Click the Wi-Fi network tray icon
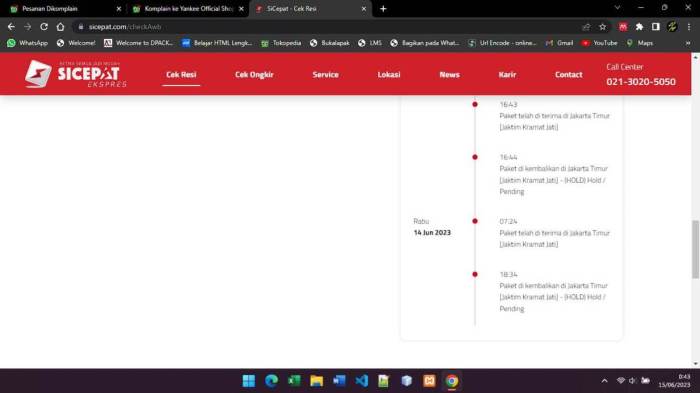 tap(621, 380)
